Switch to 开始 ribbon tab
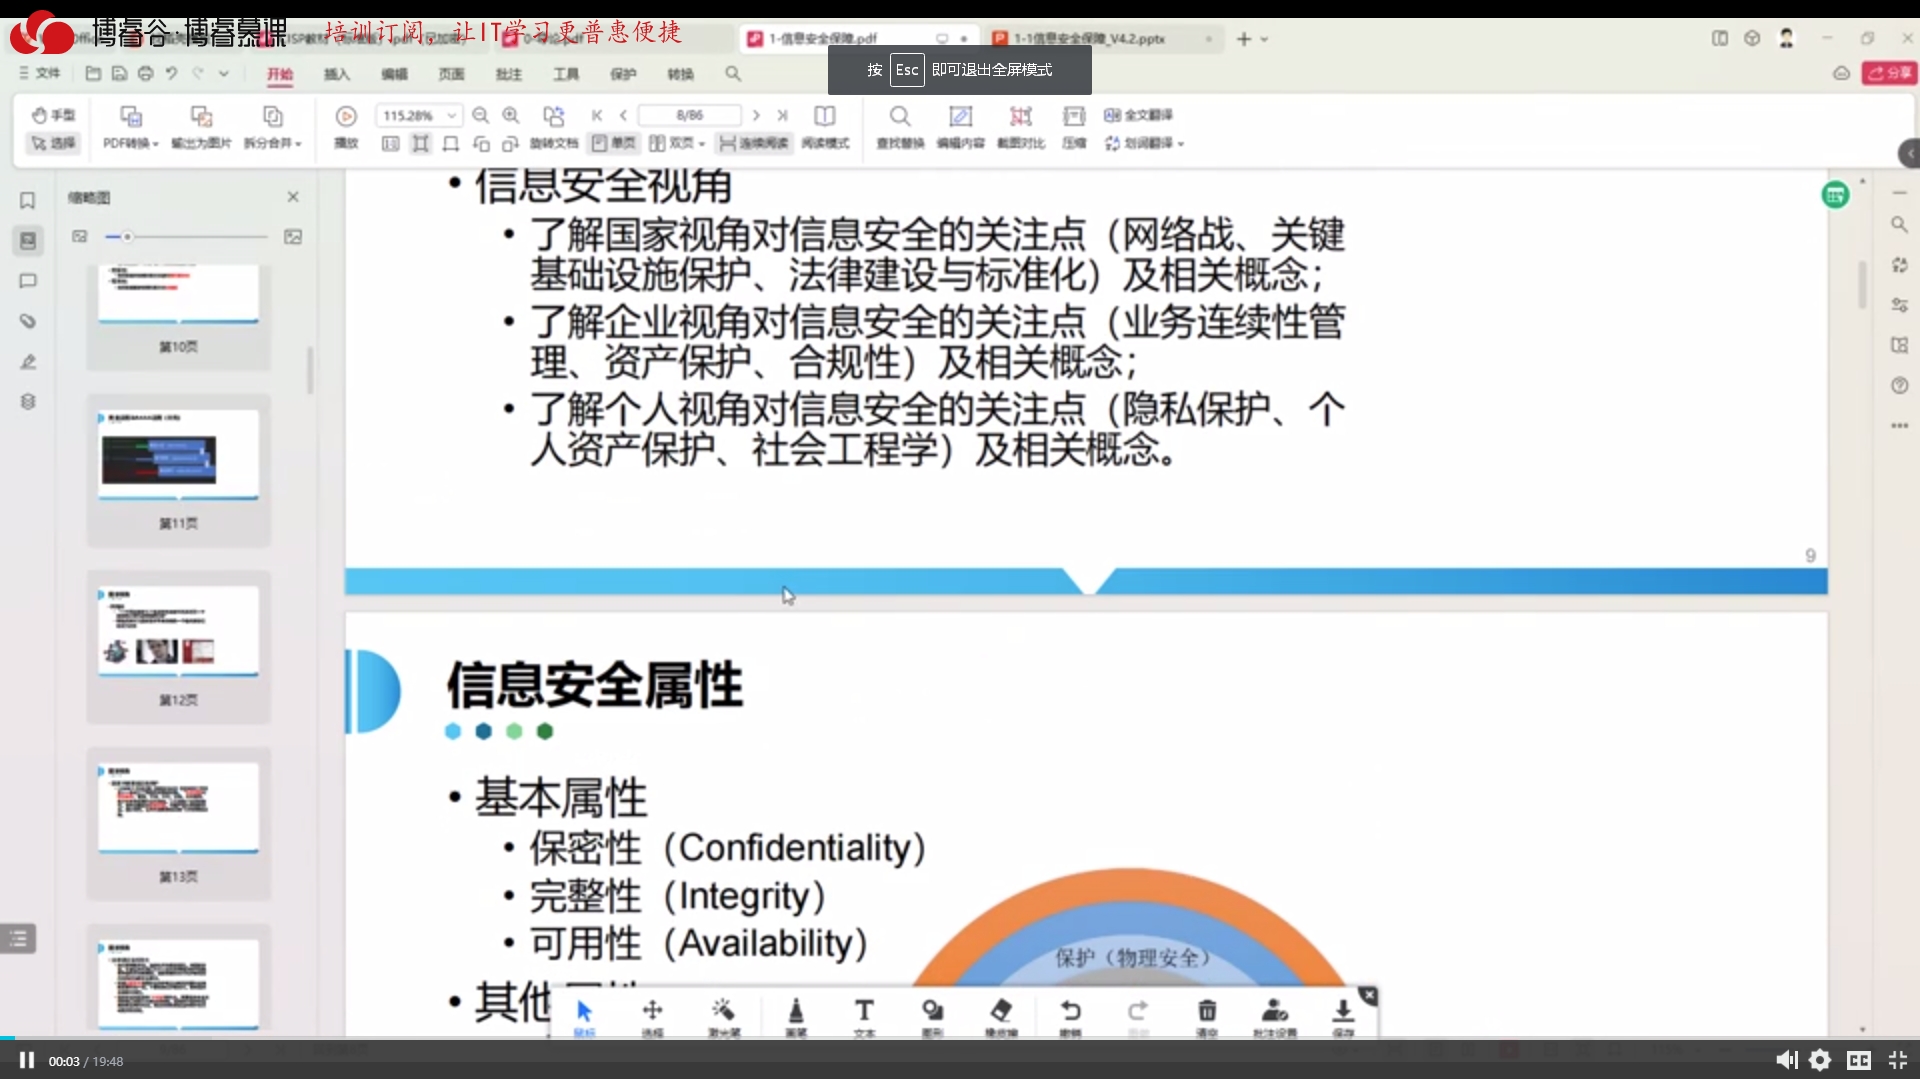 click(280, 74)
